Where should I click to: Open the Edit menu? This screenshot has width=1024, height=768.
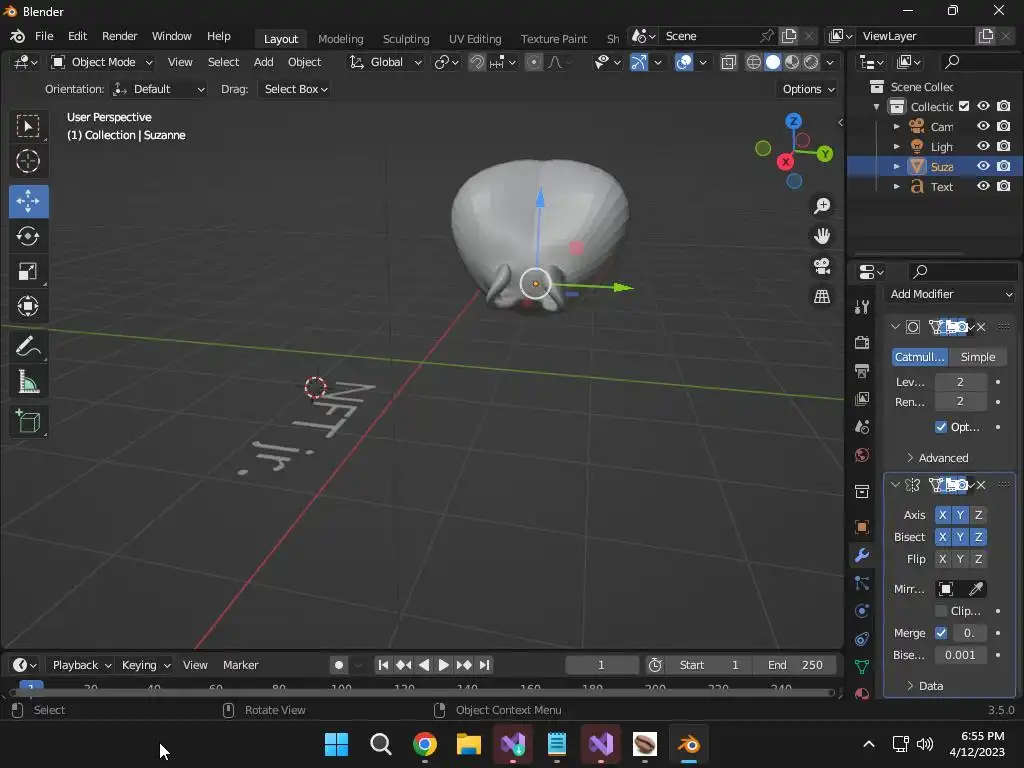(77, 36)
